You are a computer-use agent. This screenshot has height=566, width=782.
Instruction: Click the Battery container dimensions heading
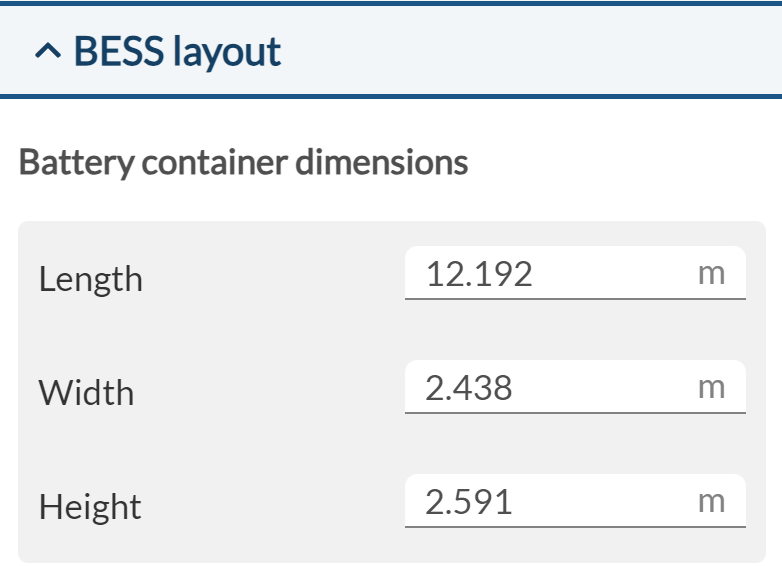pyautogui.click(x=243, y=162)
